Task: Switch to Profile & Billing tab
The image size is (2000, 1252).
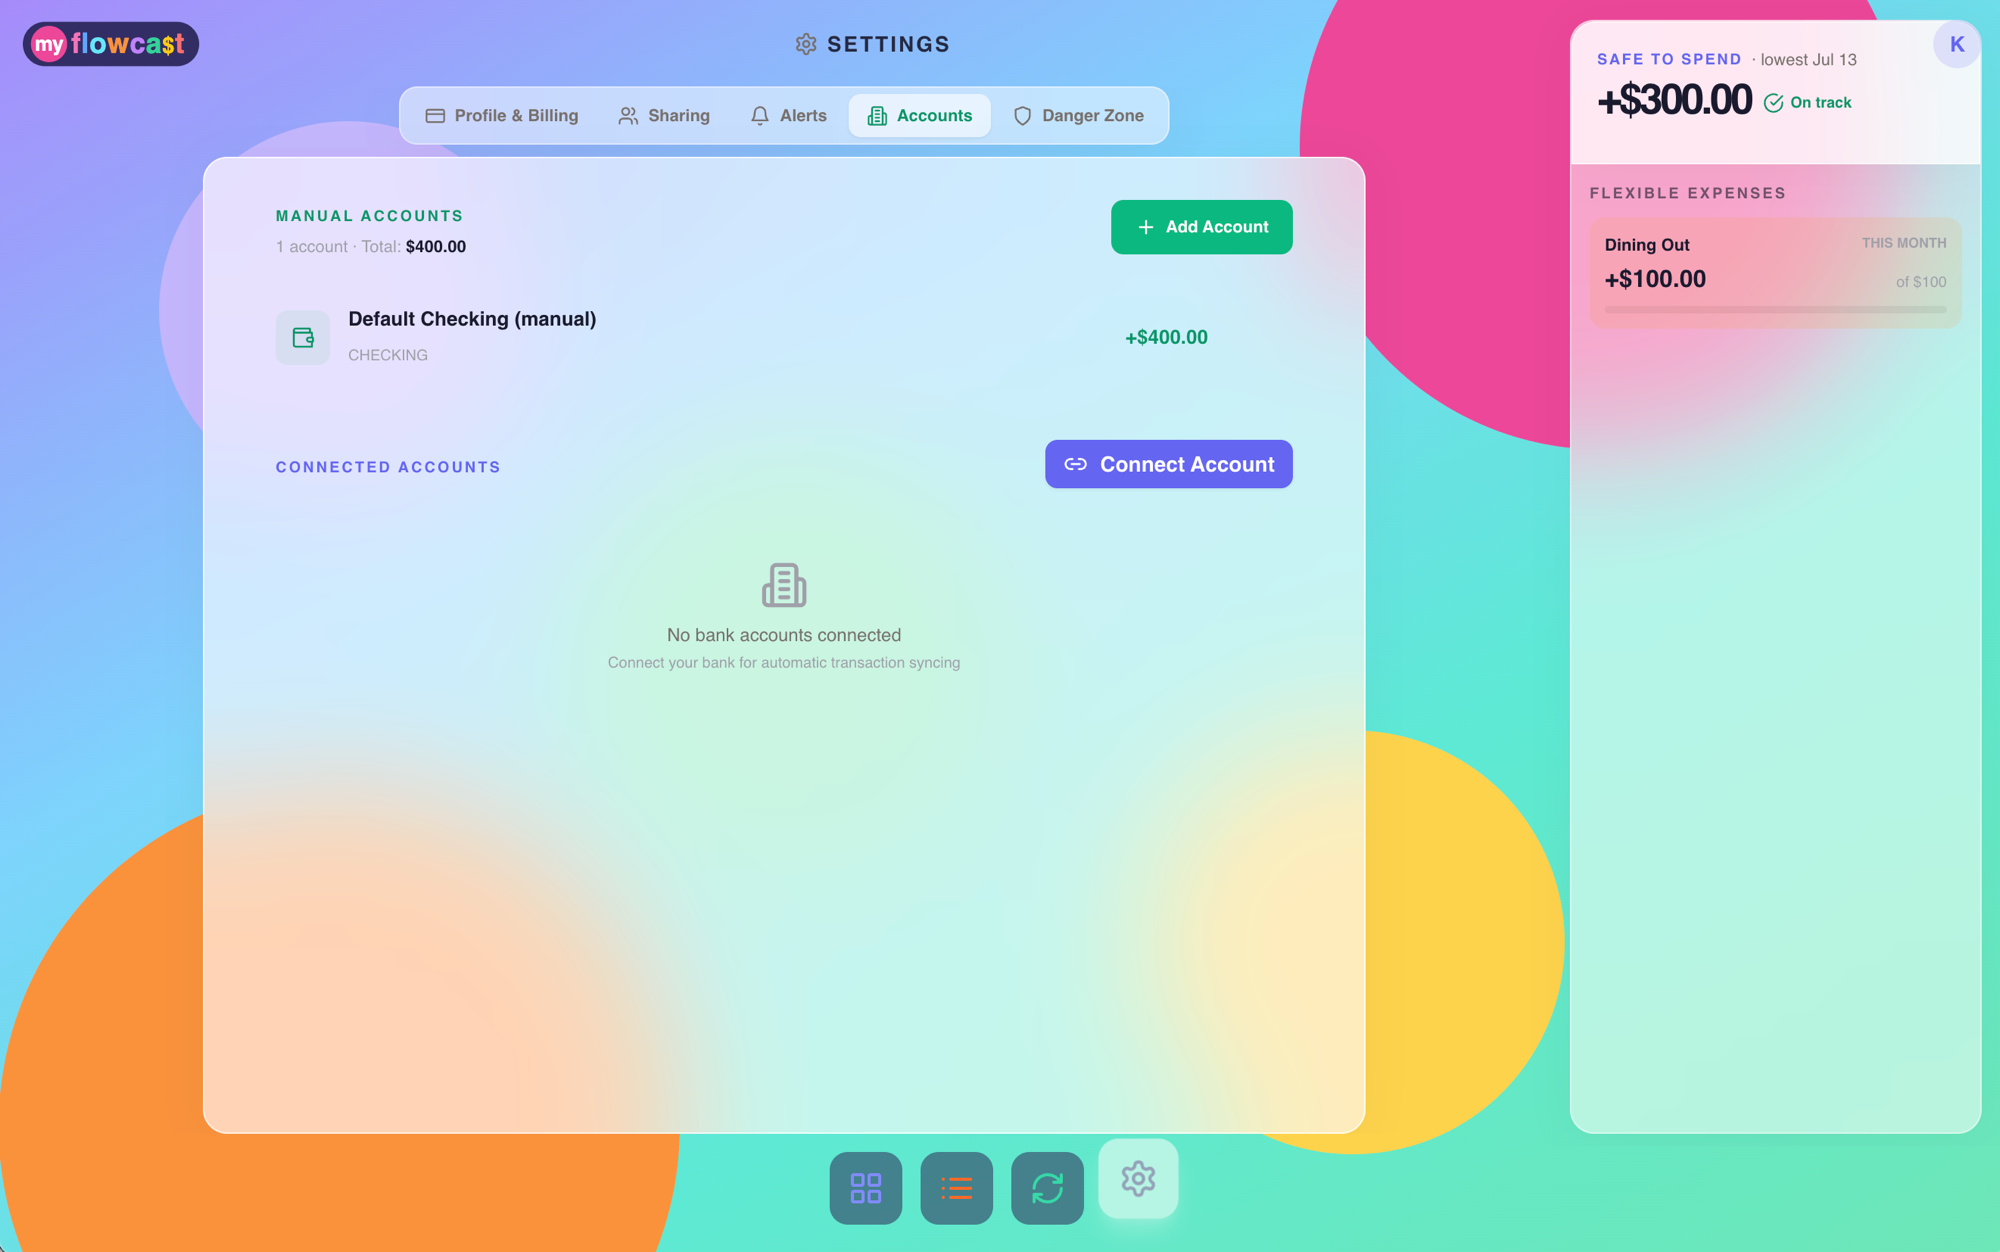Action: (x=502, y=116)
